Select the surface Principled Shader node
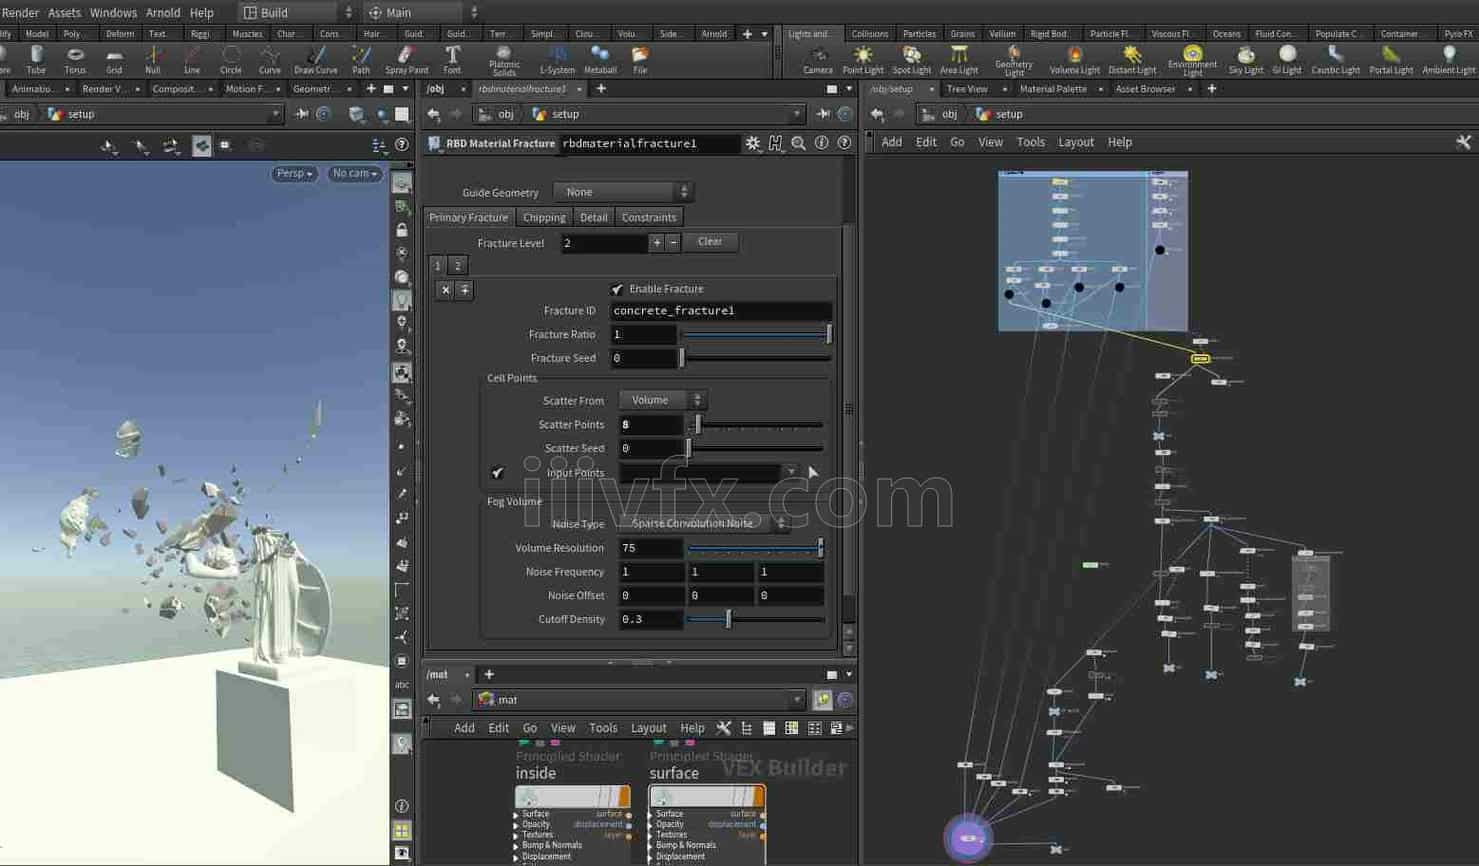This screenshot has height=866, width=1479. [x=706, y=797]
